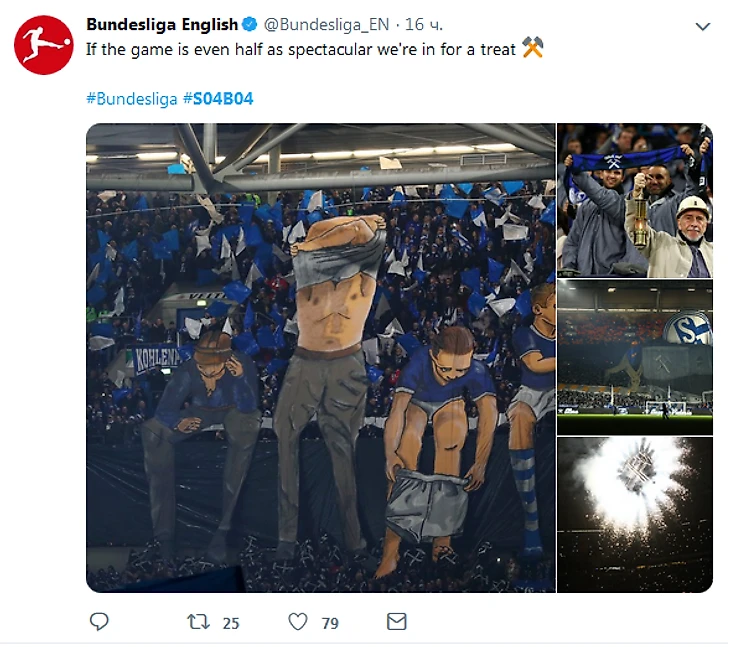
Task: Open the photo of fans holding scarf
Action: (634, 200)
